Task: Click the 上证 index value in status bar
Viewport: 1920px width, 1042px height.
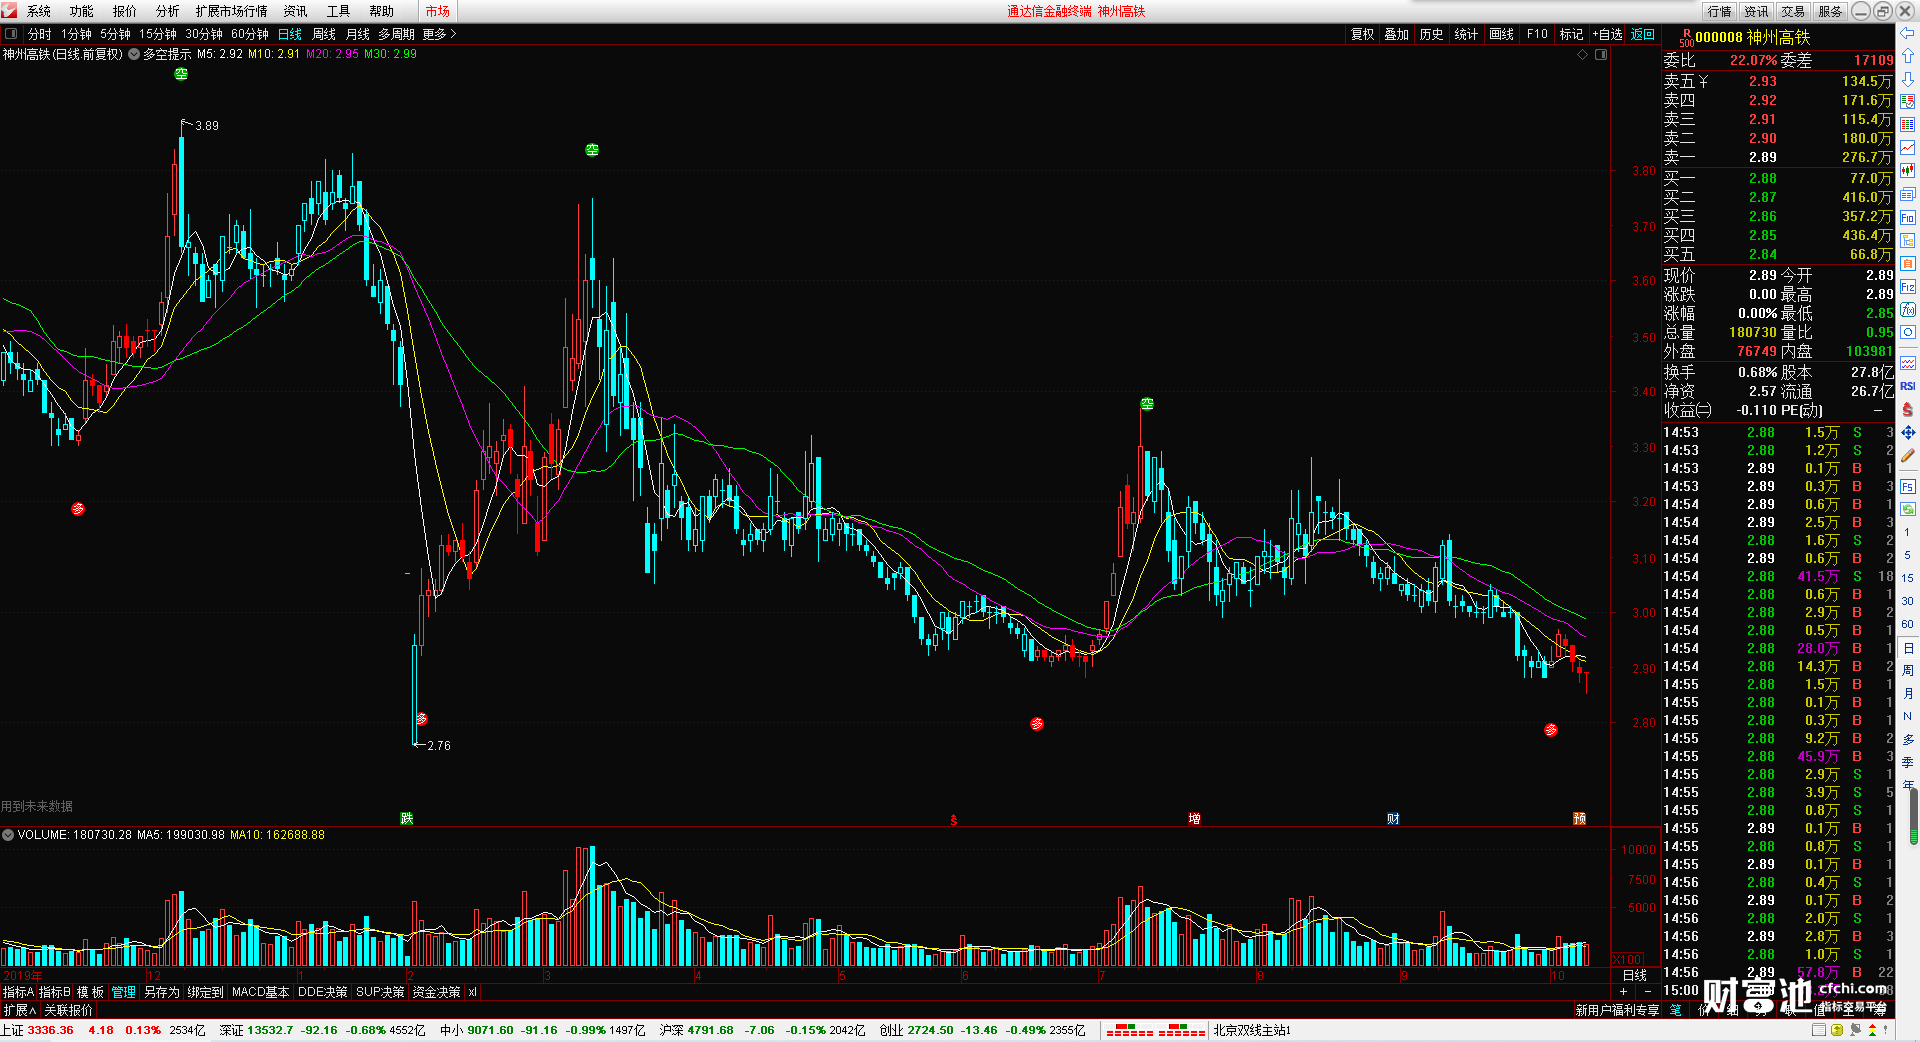Action: click(50, 1030)
